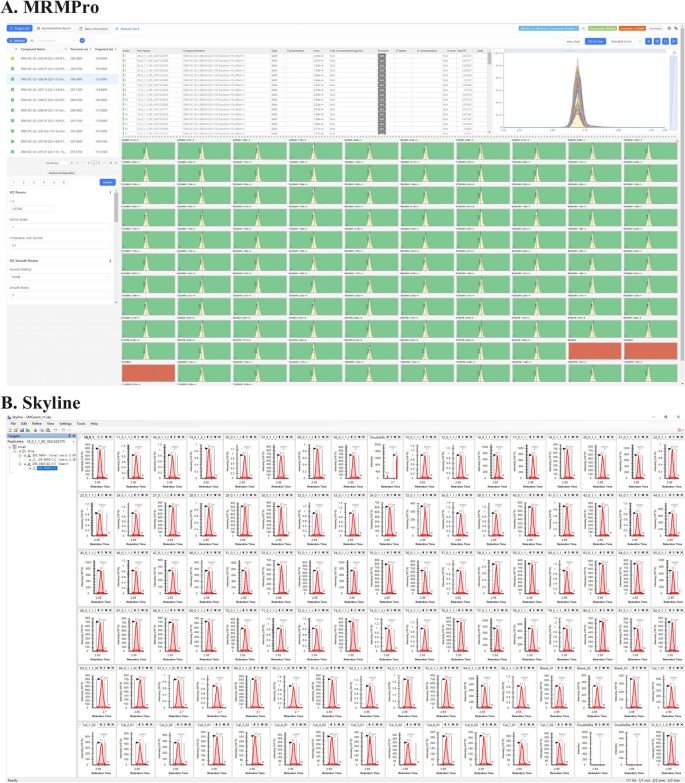Collapse the XIC Smooth Params section
Image resolution: width=685 pixels, height=783 pixels.
(x=60, y=261)
